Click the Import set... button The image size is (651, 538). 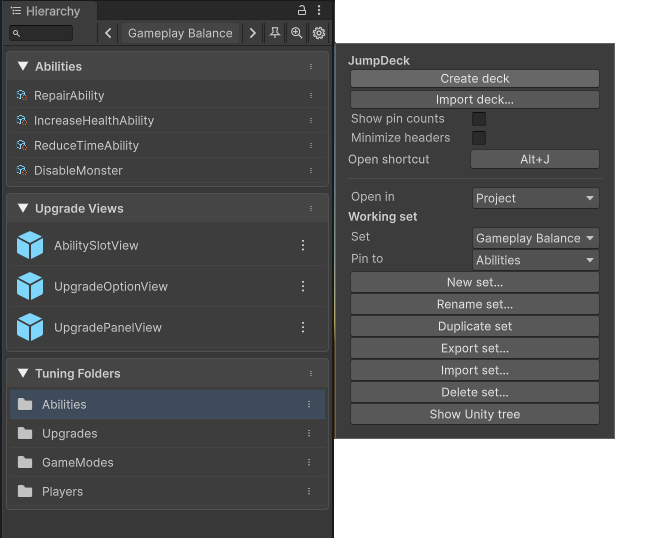click(475, 370)
